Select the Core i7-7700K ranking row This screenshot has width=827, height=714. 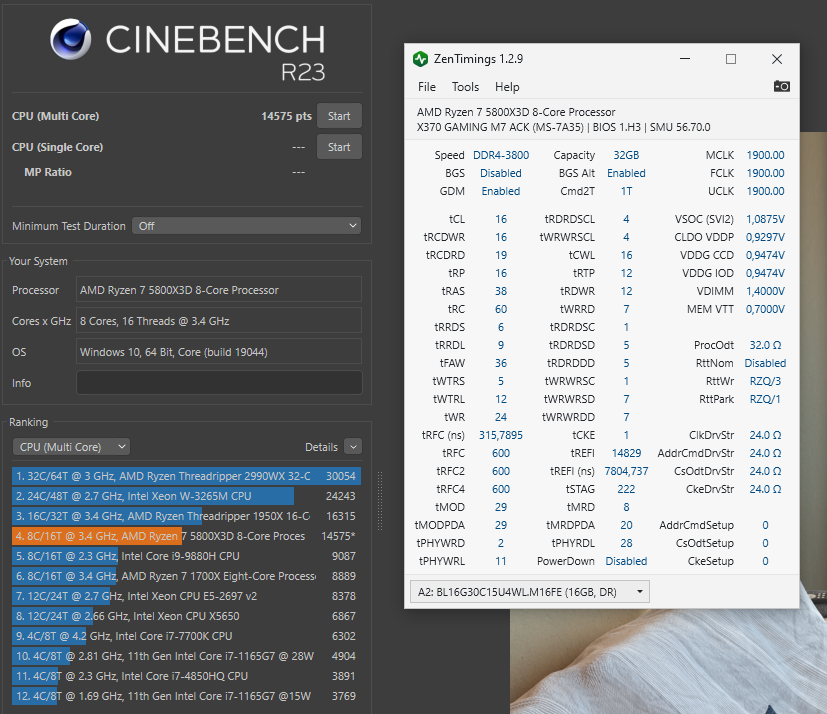click(186, 636)
